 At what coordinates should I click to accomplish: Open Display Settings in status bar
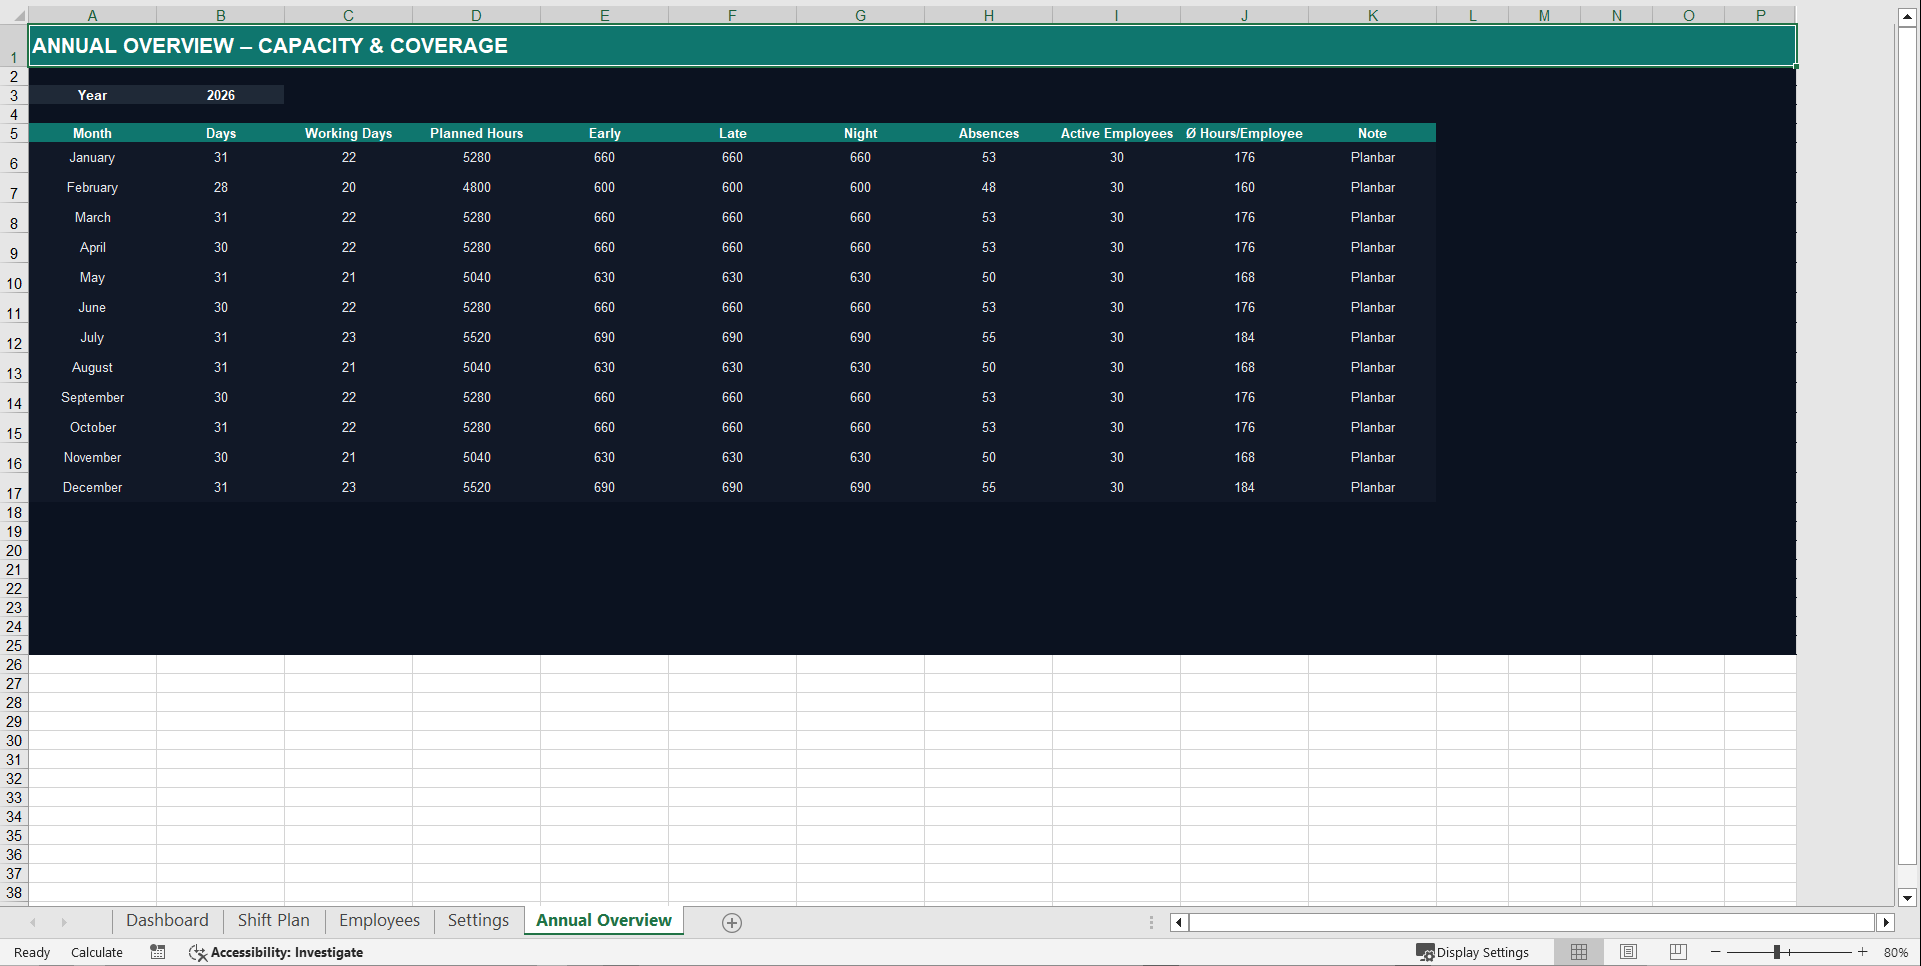[x=1472, y=952]
